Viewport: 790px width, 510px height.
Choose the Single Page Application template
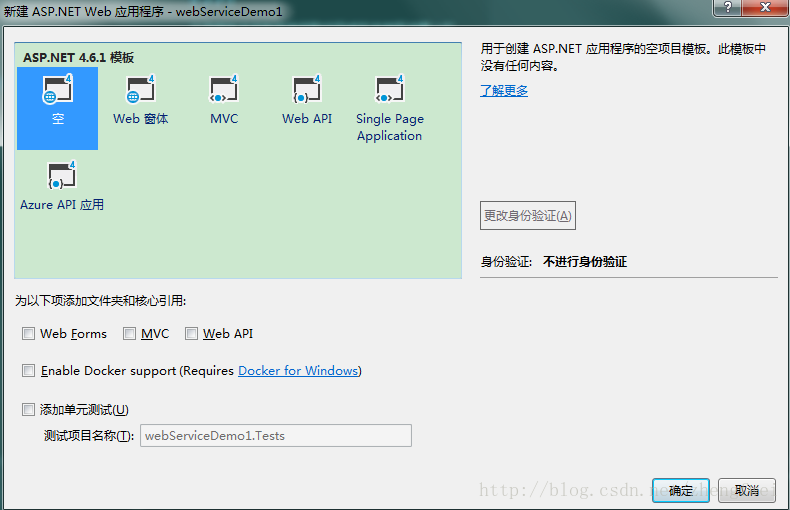(x=389, y=108)
